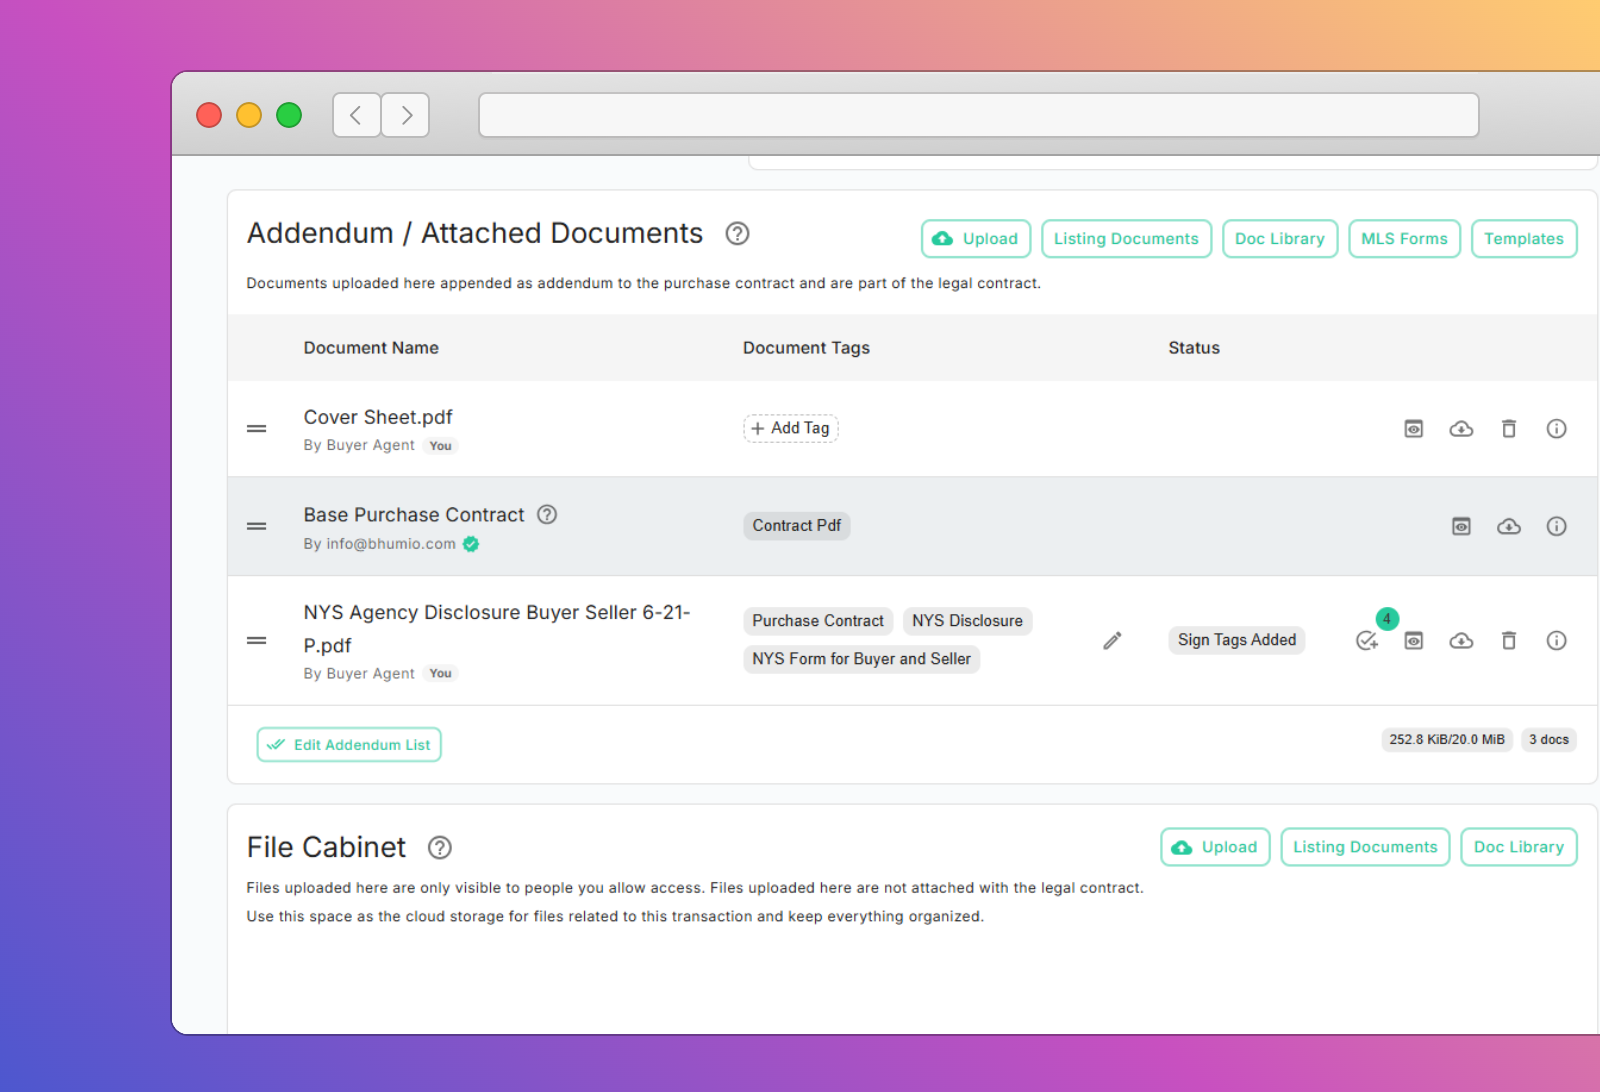Image resolution: width=1600 pixels, height=1092 pixels.
Task: Click the Purchase Contract tag
Action: pyautogui.click(x=817, y=621)
